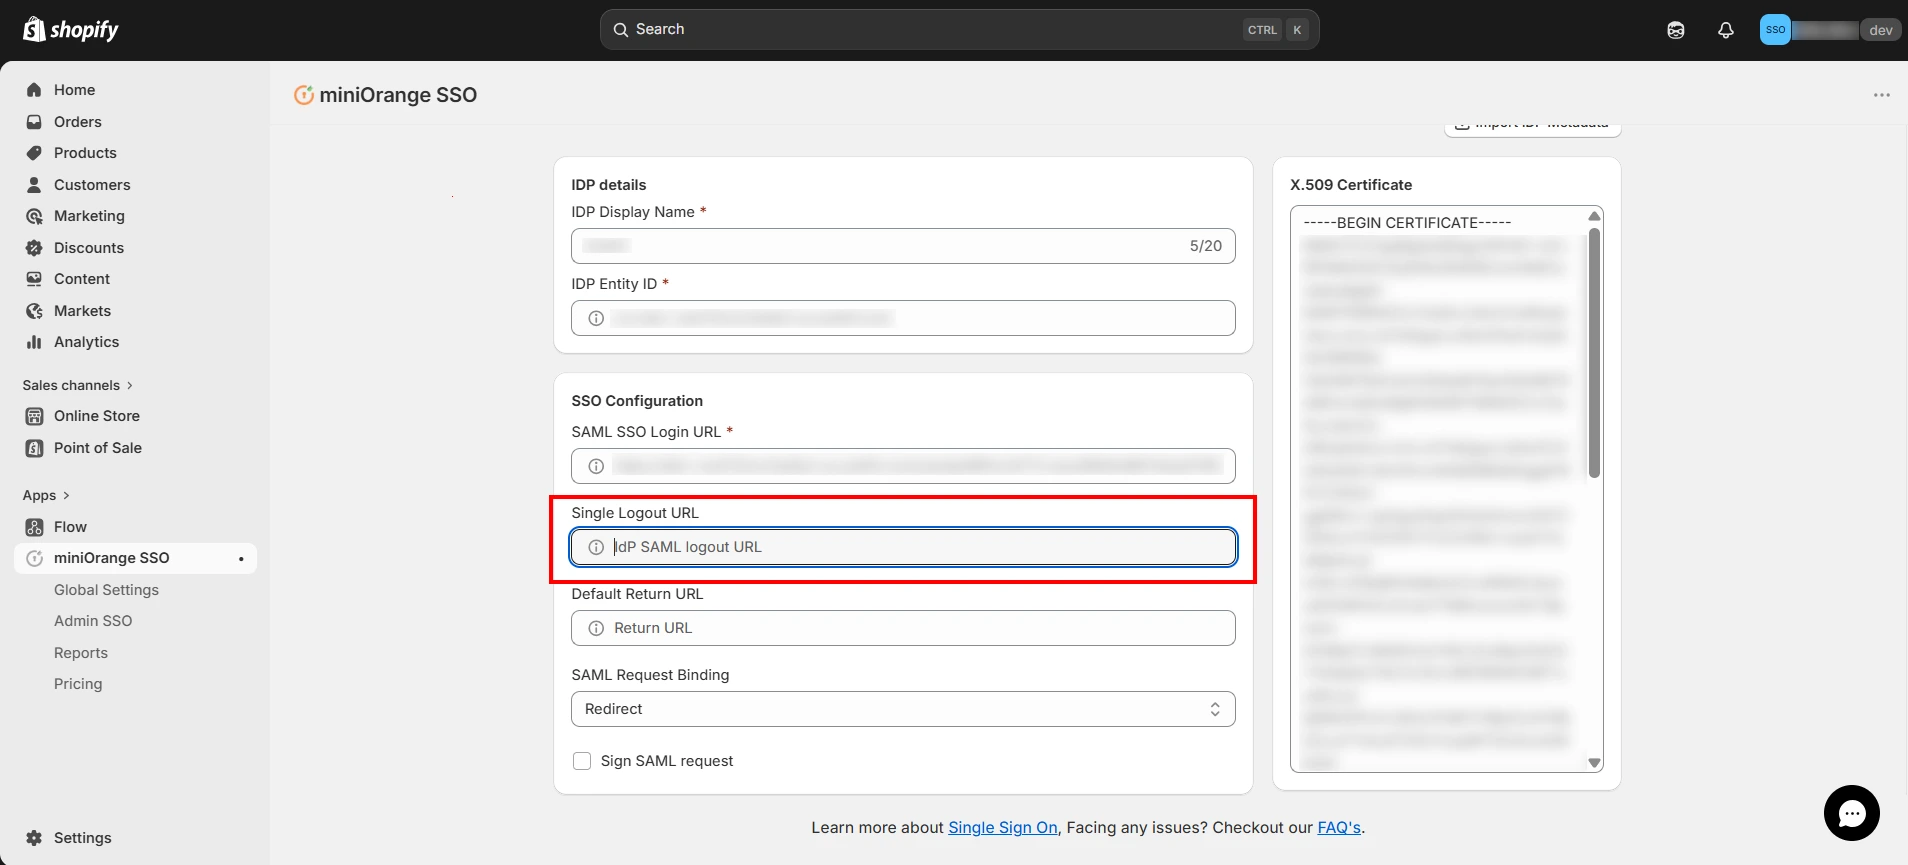The height and width of the screenshot is (865, 1908).
Task: Focus the IDP Entity ID field
Action: (x=903, y=318)
